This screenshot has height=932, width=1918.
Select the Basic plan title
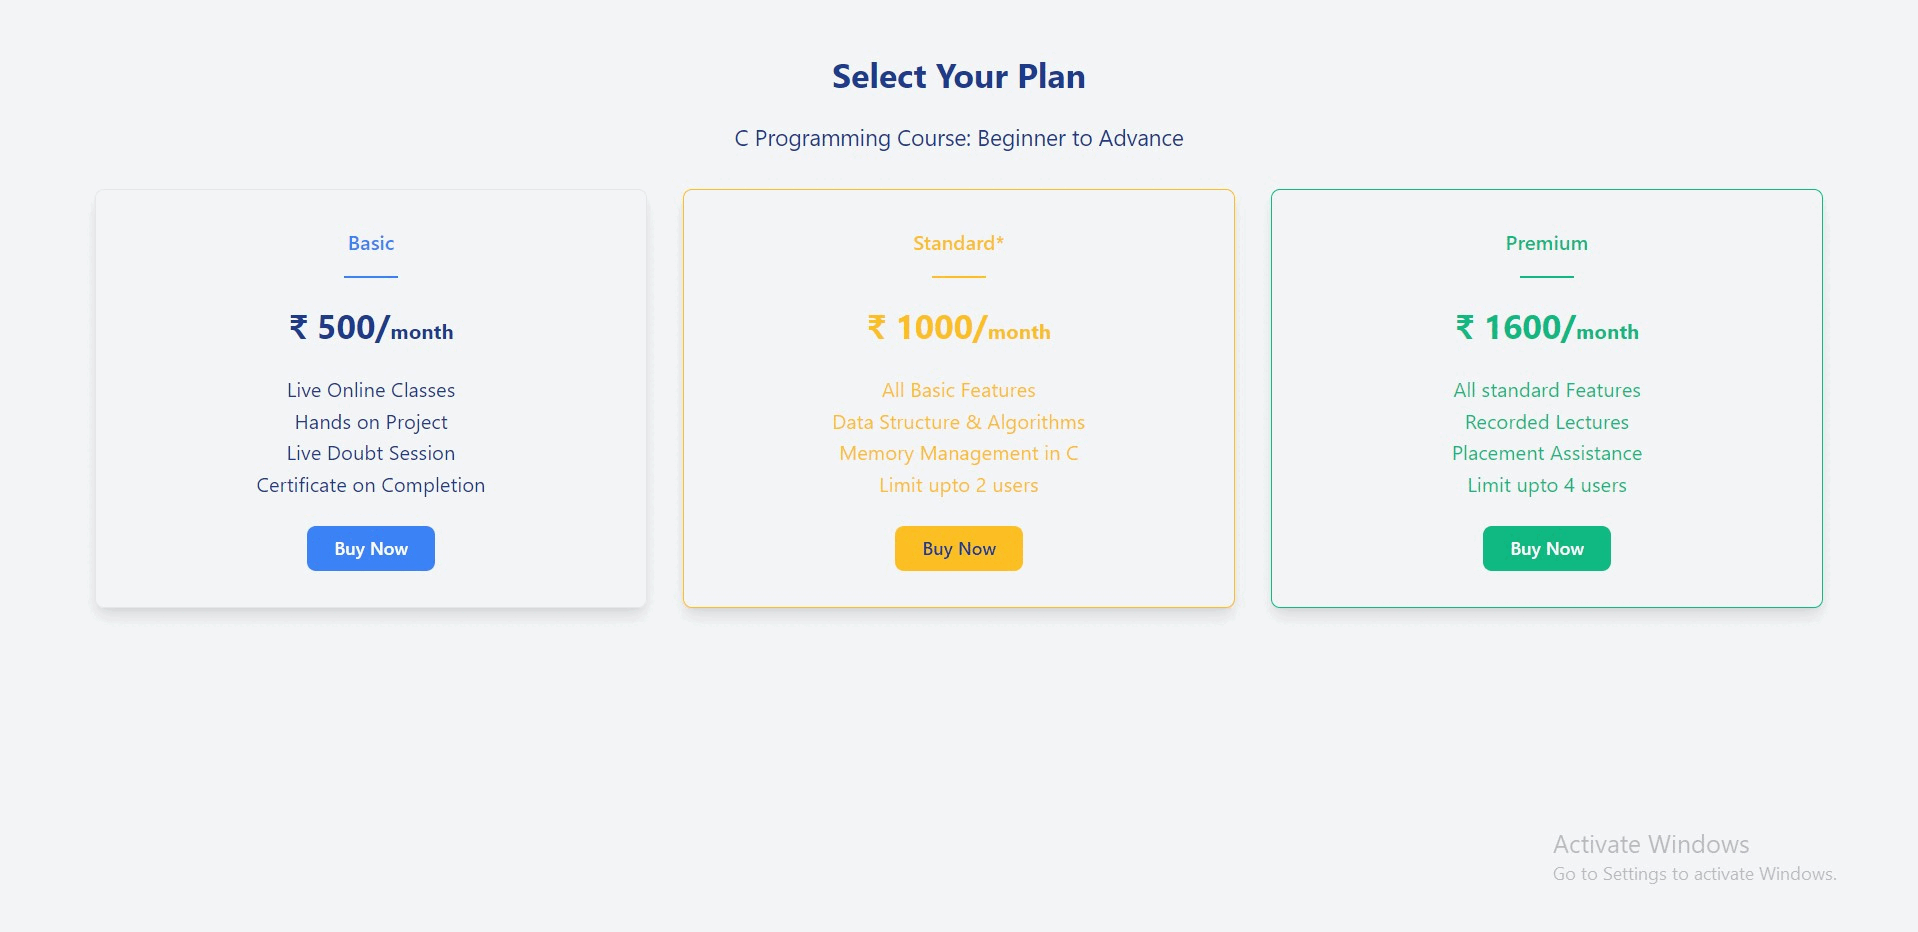tap(371, 243)
